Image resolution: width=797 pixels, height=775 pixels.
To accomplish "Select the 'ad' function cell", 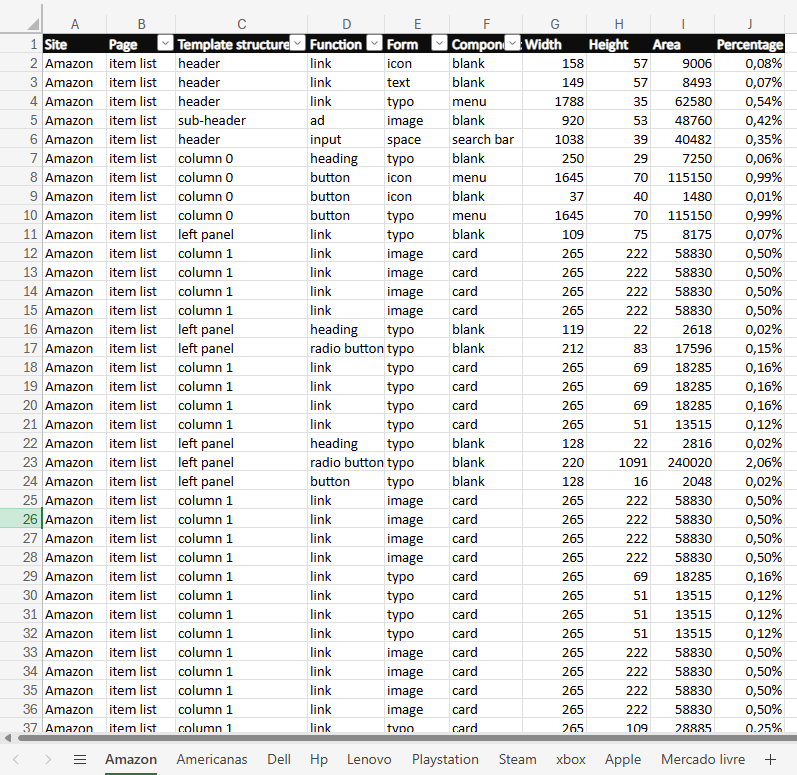I will (346, 120).
